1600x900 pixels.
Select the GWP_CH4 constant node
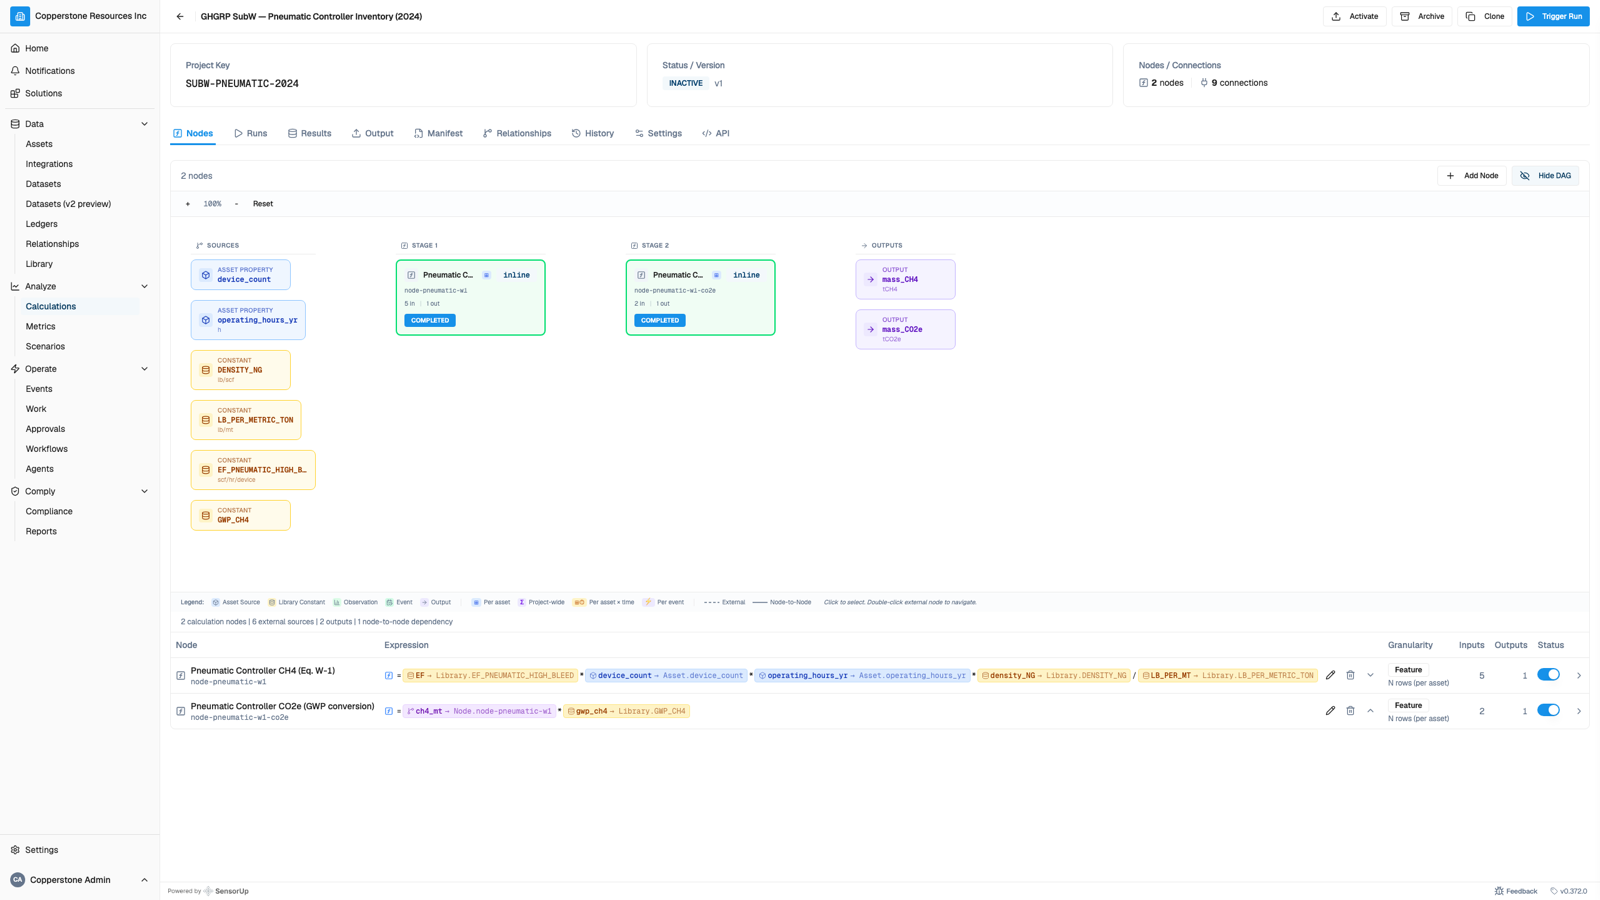click(241, 515)
